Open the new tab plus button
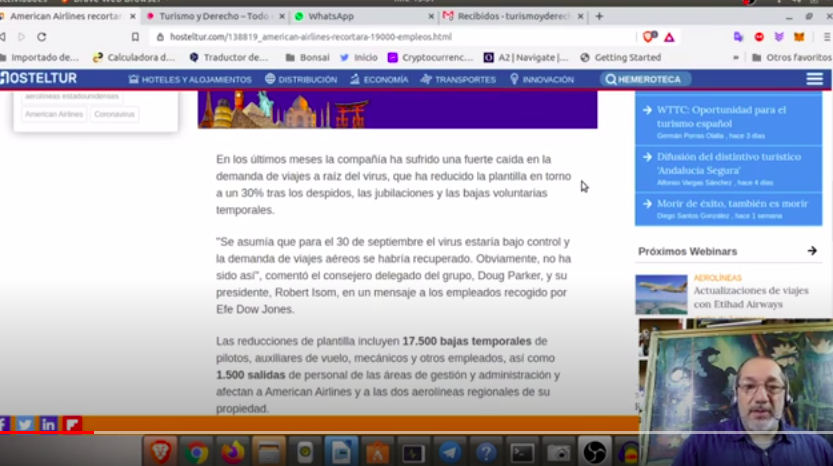This screenshot has height=466, width=833. 599,16
